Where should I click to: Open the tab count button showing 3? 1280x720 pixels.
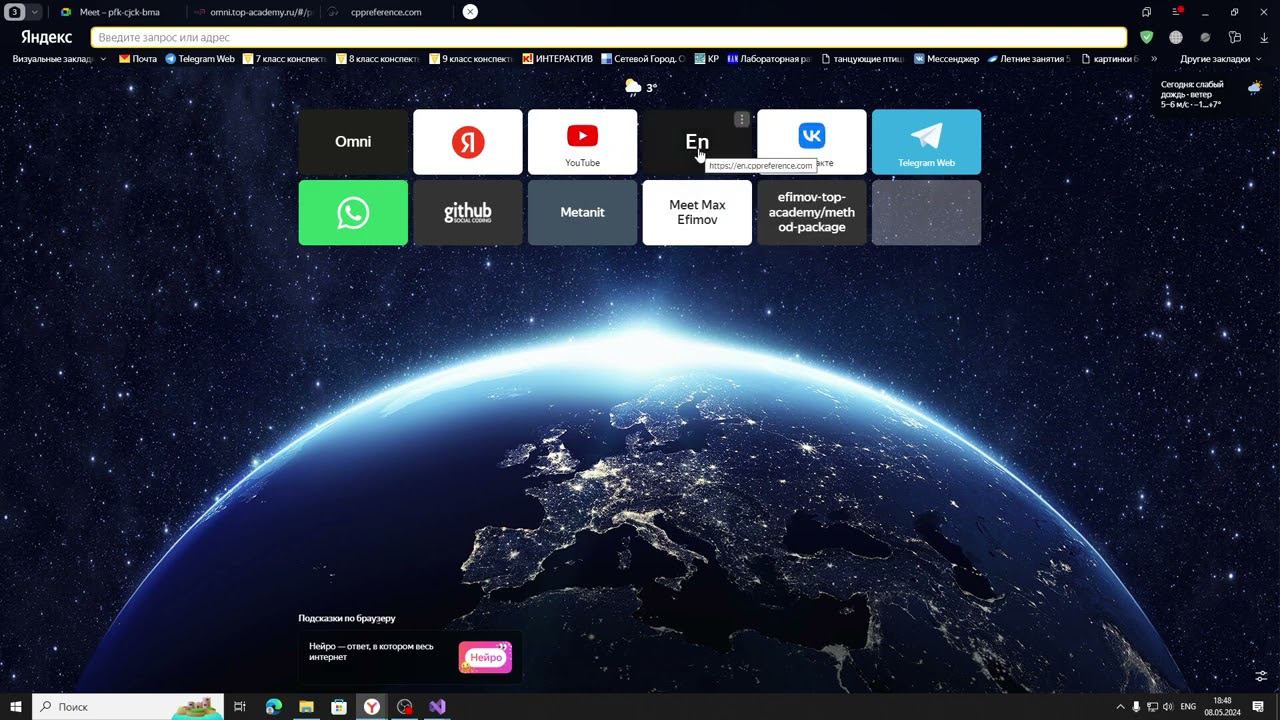pos(16,12)
